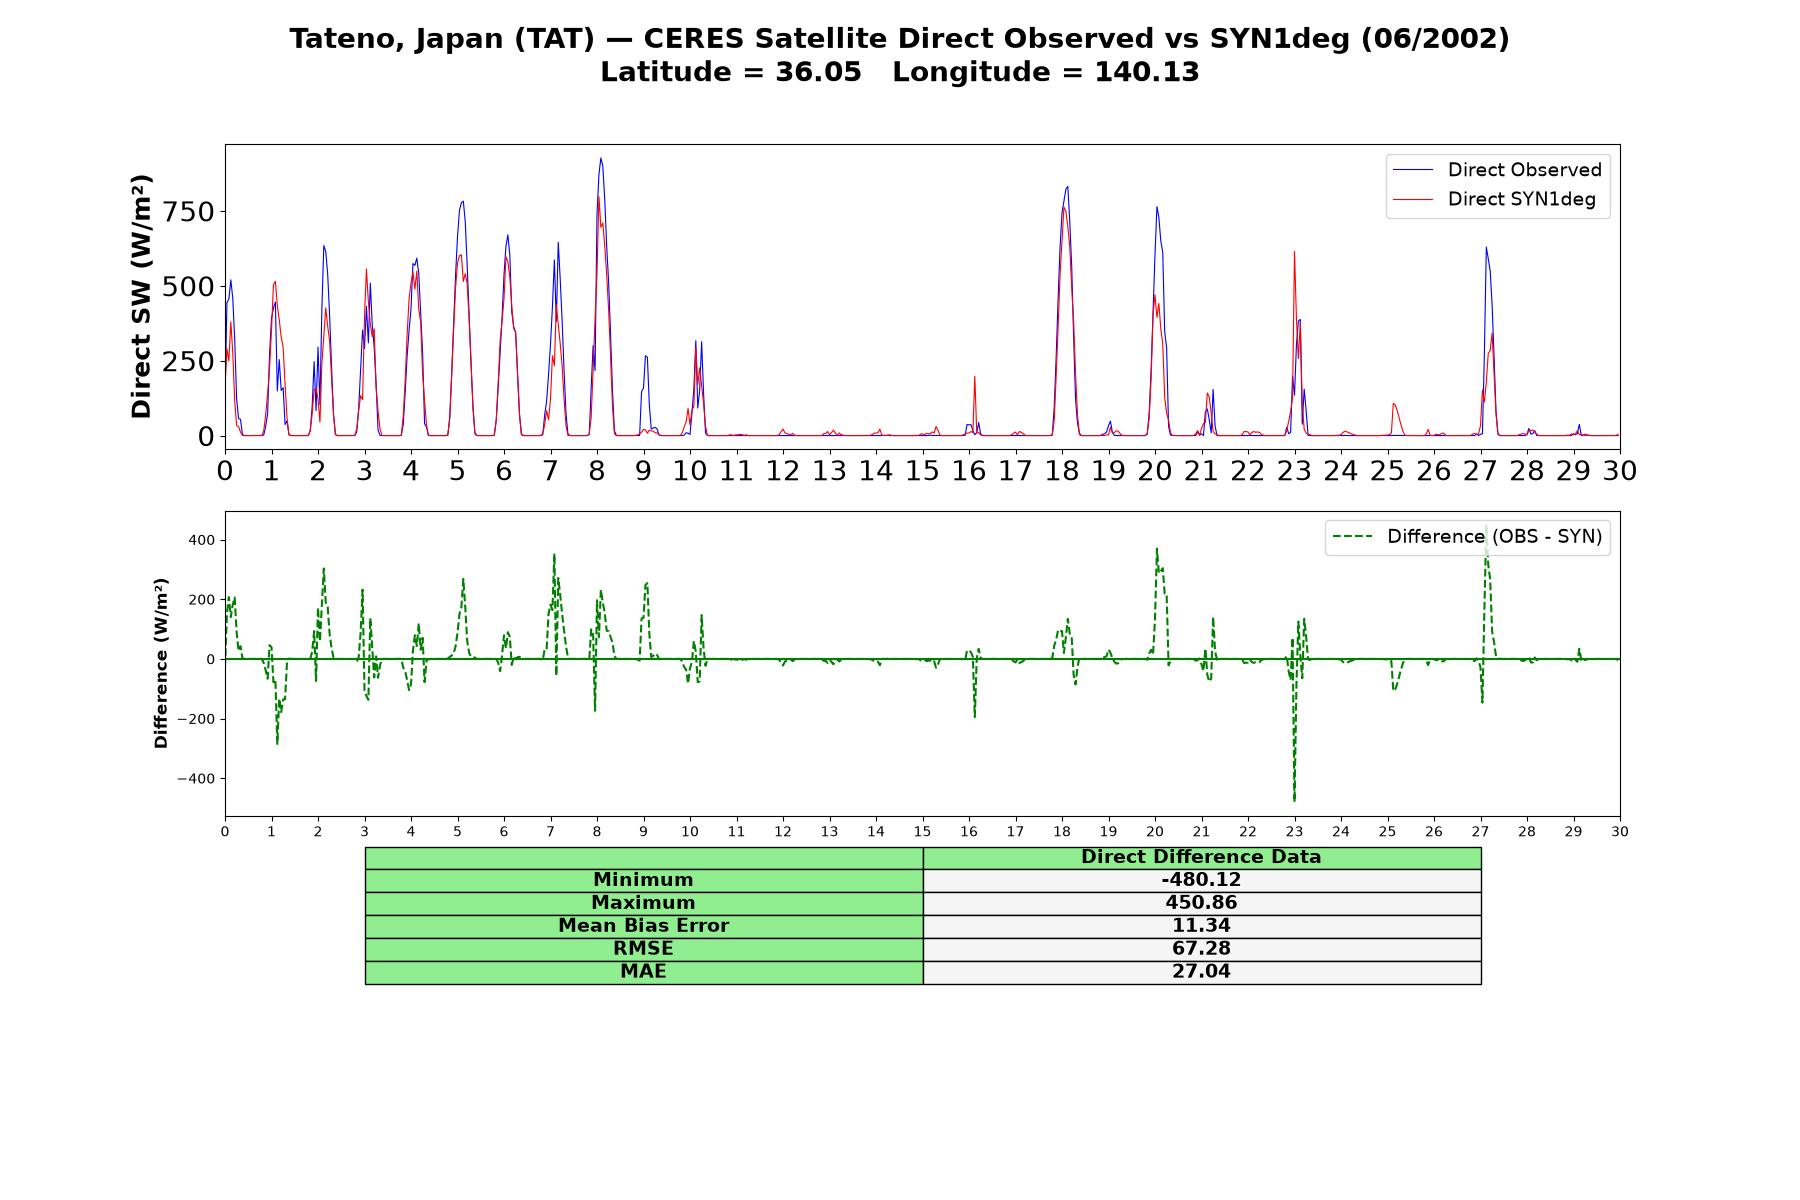Click the day 8 peak in upper plot
This screenshot has height=1200, width=1800.
(x=600, y=158)
